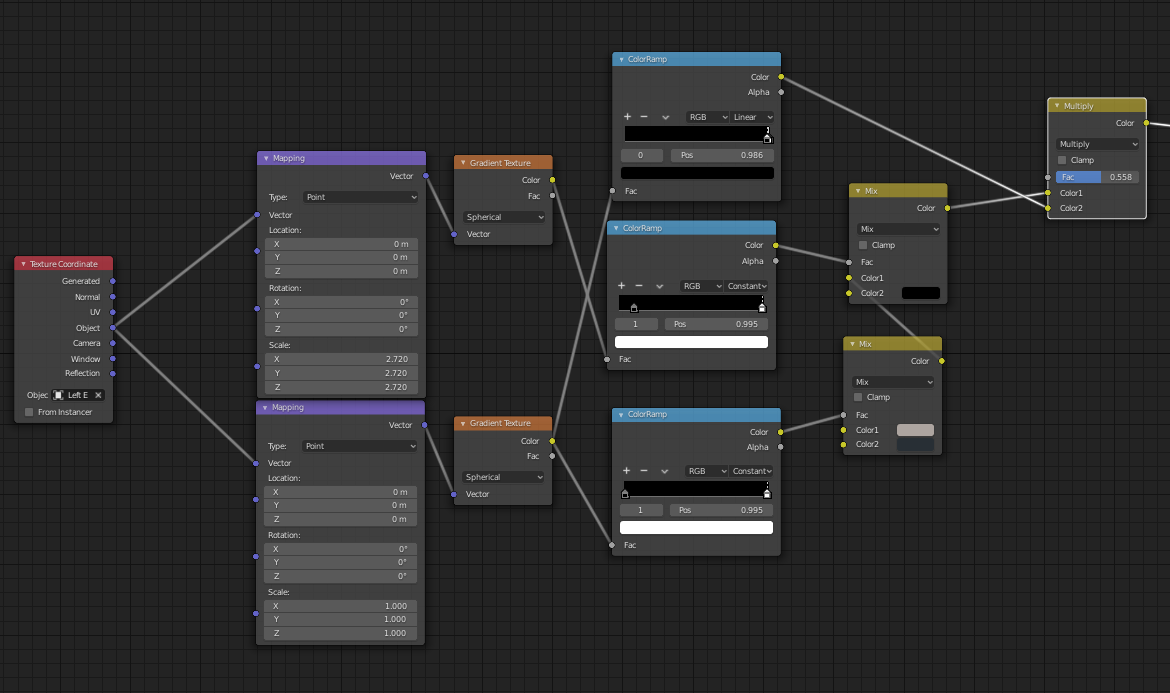The image size is (1170, 693).
Task: Open tools chevron in the Linear ColorRamp
Action: click(665, 117)
